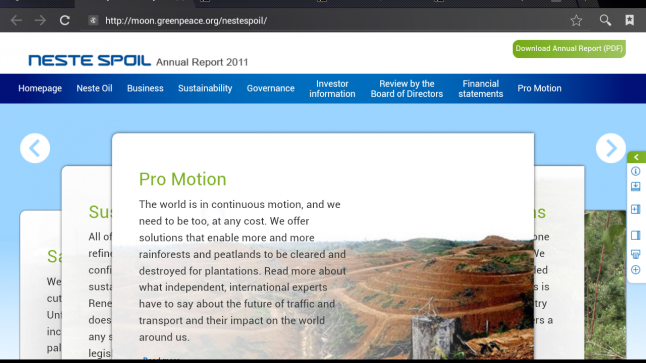Open the Sustainability menu item
Screen dimensions: 646x363
(205, 88)
